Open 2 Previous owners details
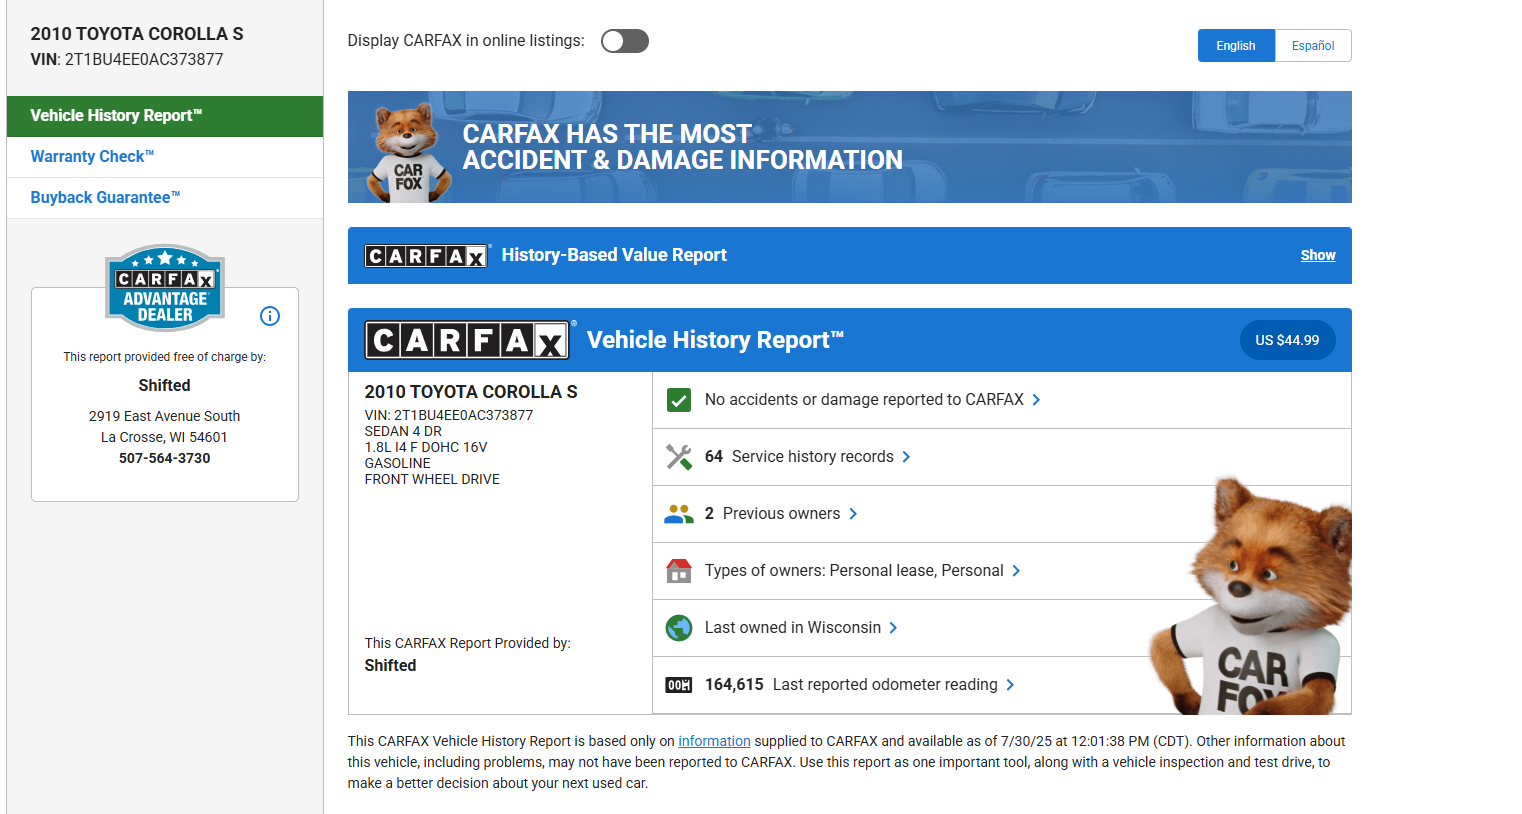Viewport: 1522px width, 814px height. tap(772, 514)
